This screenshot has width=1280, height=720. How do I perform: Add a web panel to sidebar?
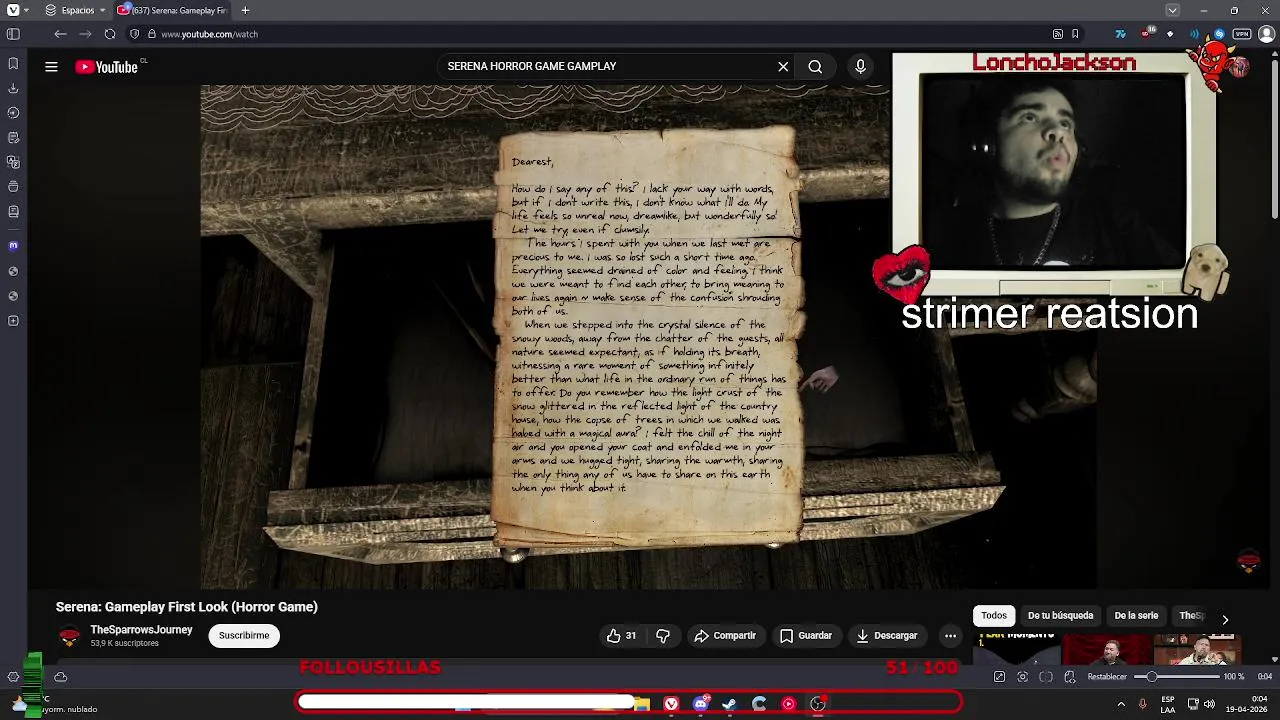tap(13, 321)
